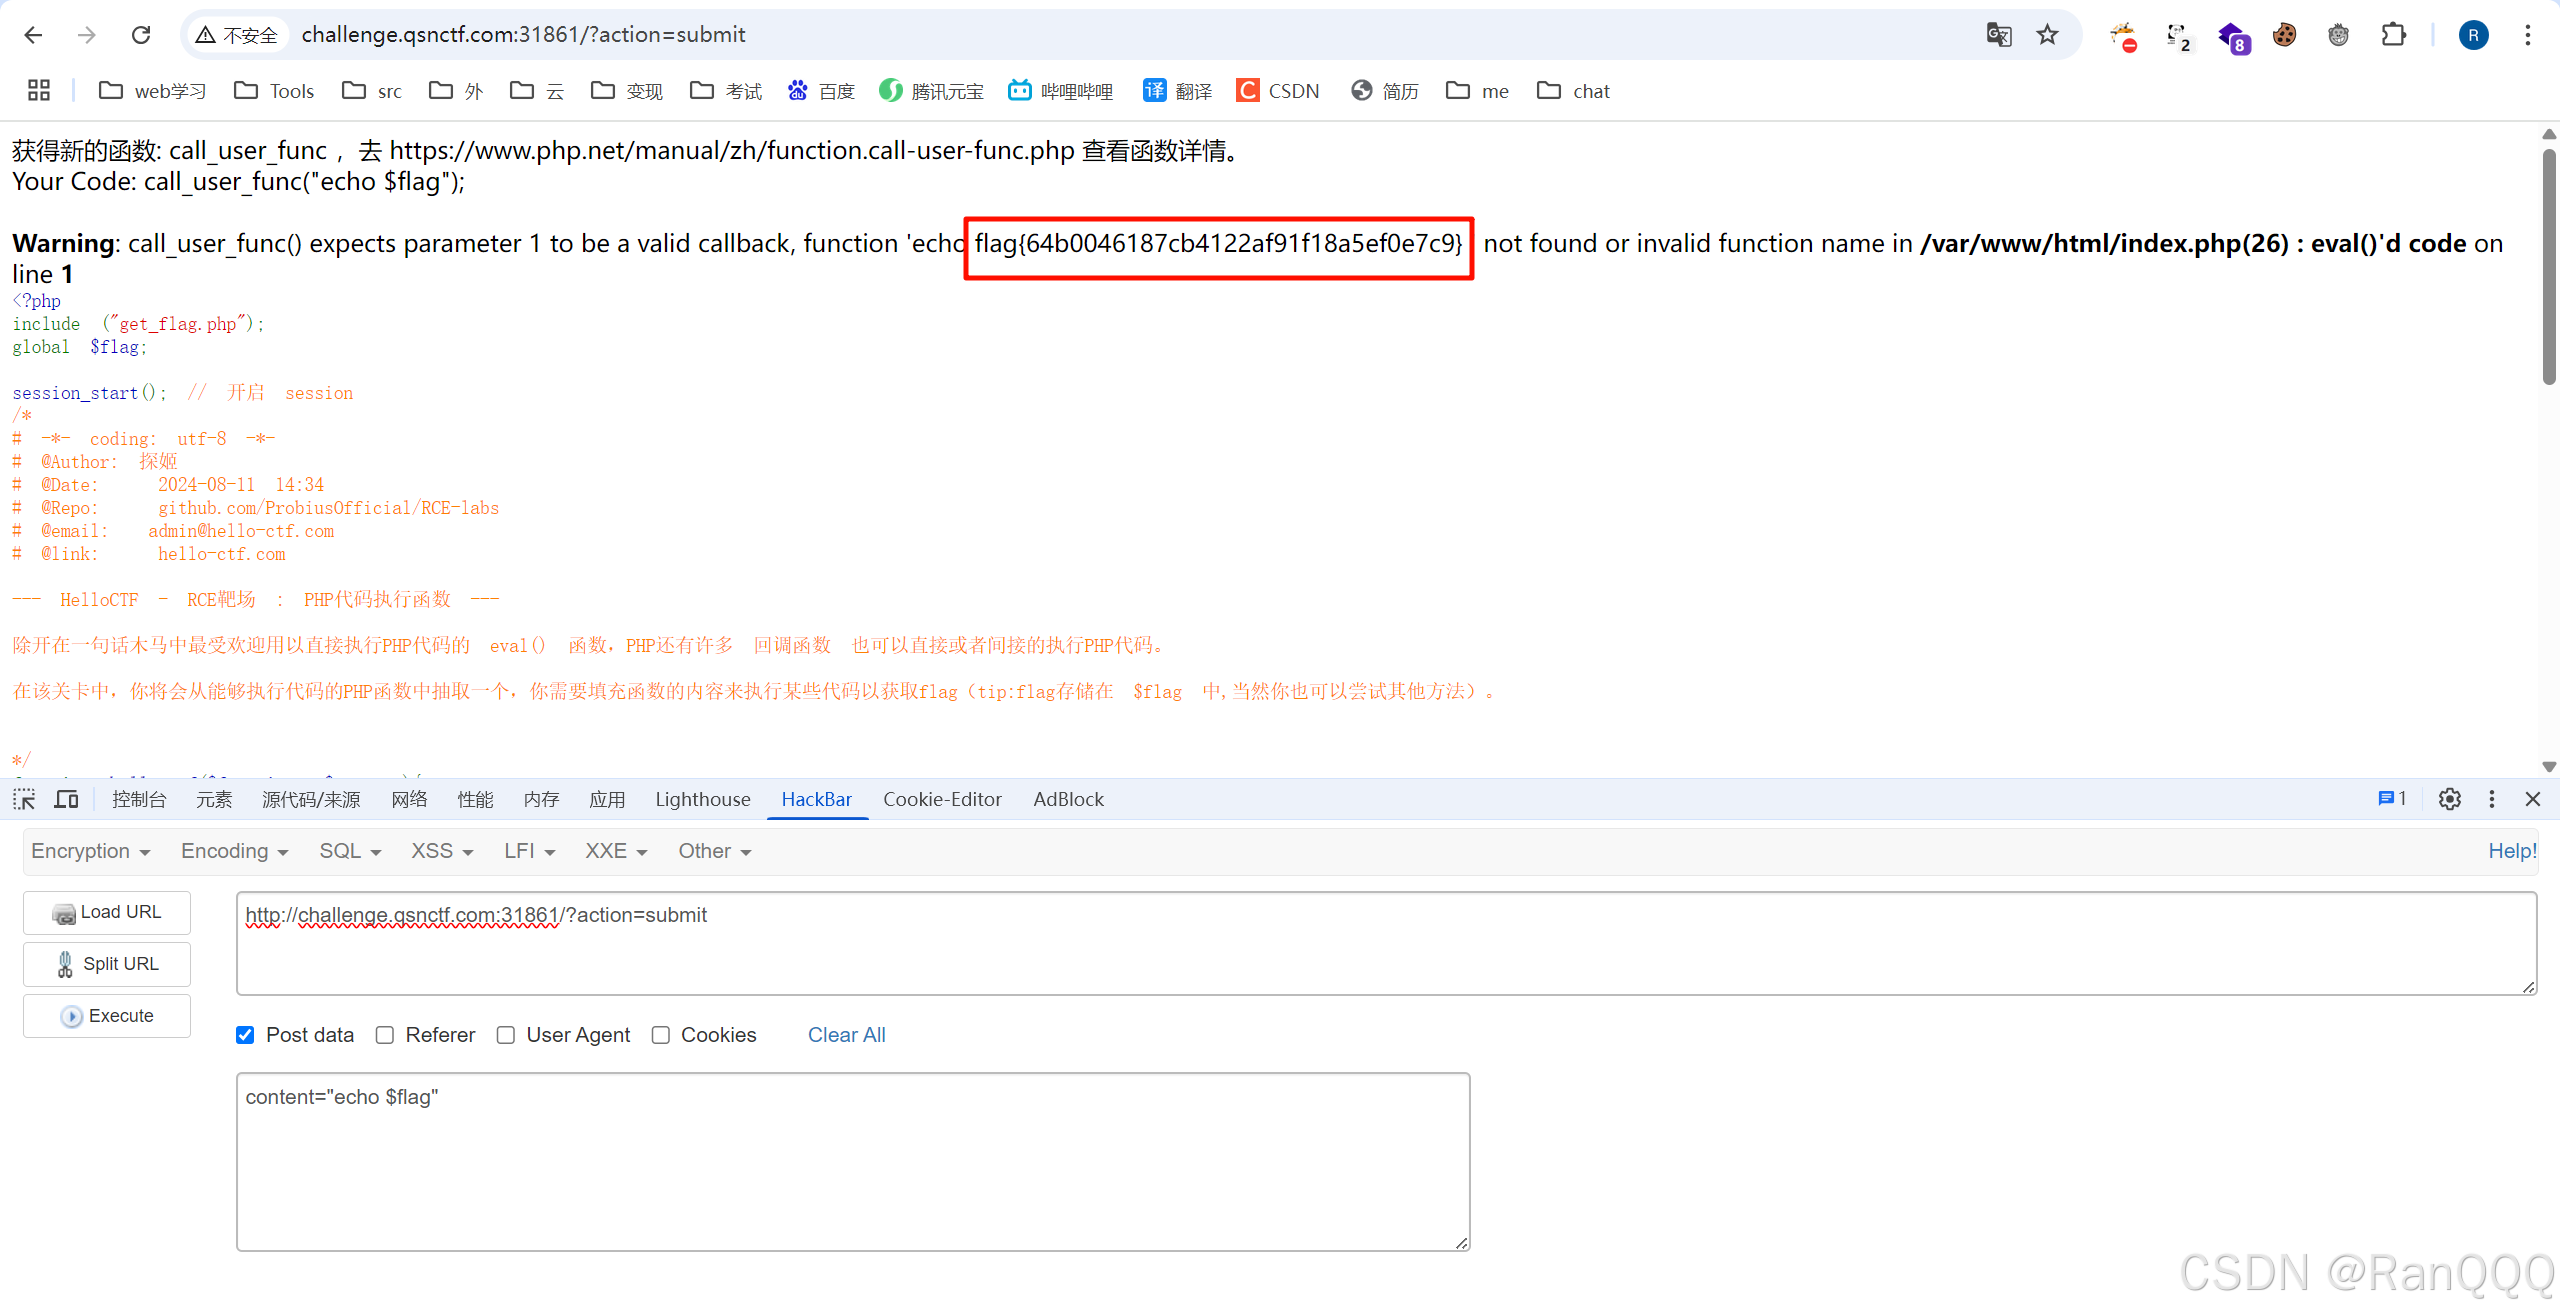
Task: Select the inspect element cursor tool in DevTools
Action: coord(23,799)
